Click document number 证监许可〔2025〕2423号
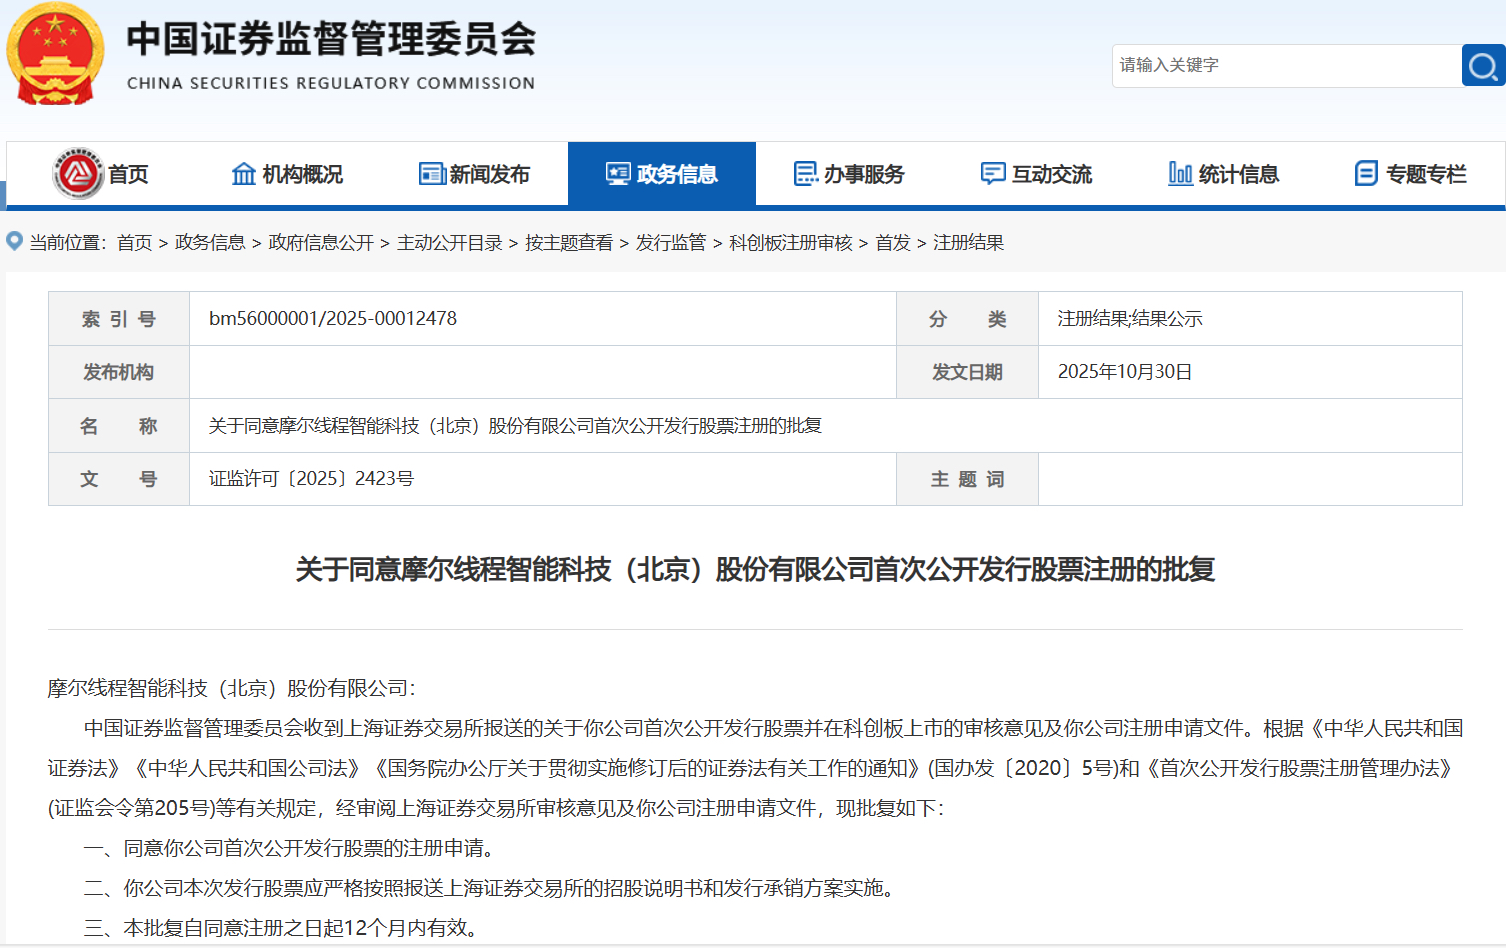Viewport: 1506px width, 948px height. pos(311,479)
